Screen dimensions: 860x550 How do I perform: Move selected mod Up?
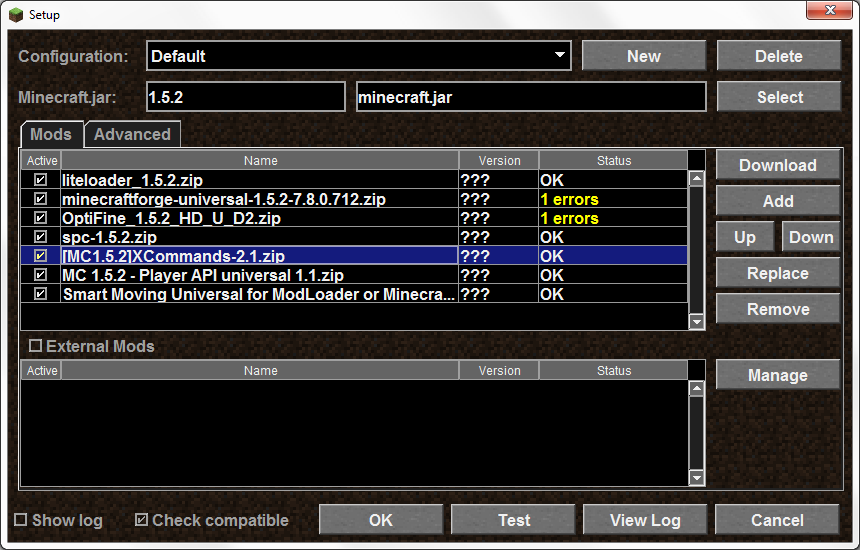tap(745, 237)
